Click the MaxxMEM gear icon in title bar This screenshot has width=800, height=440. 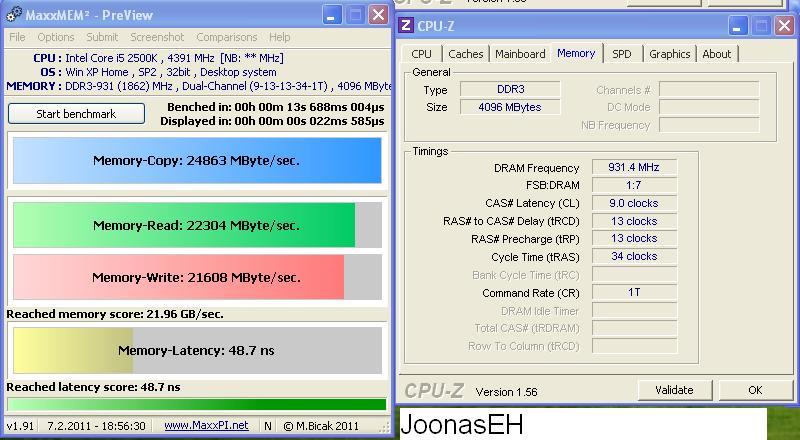click(x=14, y=14)
